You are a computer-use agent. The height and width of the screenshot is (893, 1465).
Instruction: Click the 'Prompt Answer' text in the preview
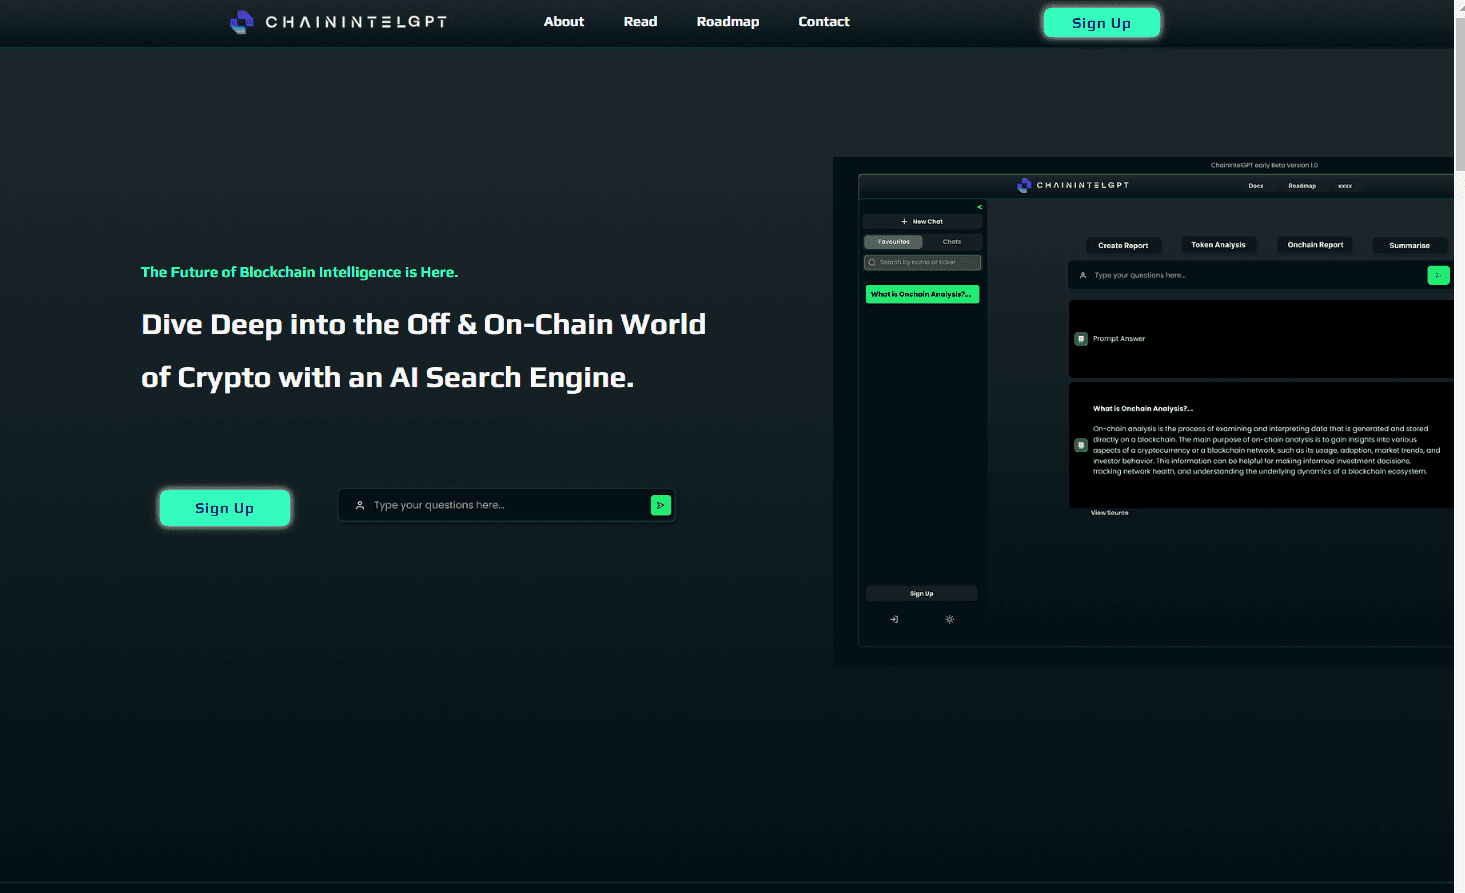[1119, 339]
